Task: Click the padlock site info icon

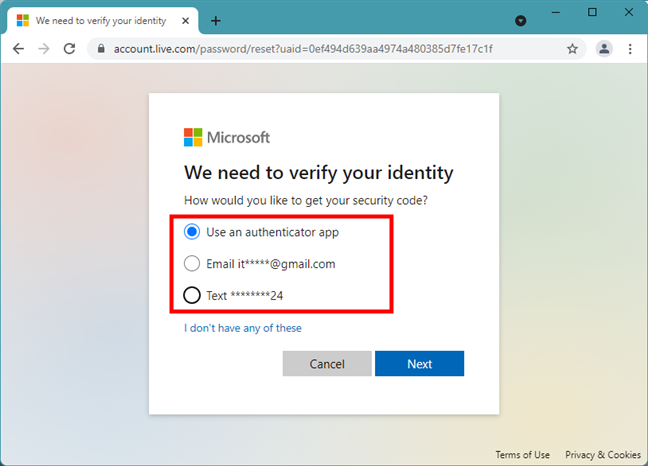Action: [101, 49]
